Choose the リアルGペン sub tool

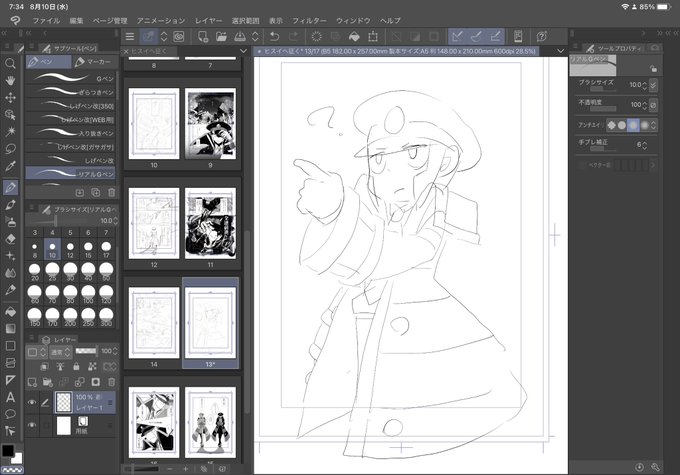pos(71,174)
